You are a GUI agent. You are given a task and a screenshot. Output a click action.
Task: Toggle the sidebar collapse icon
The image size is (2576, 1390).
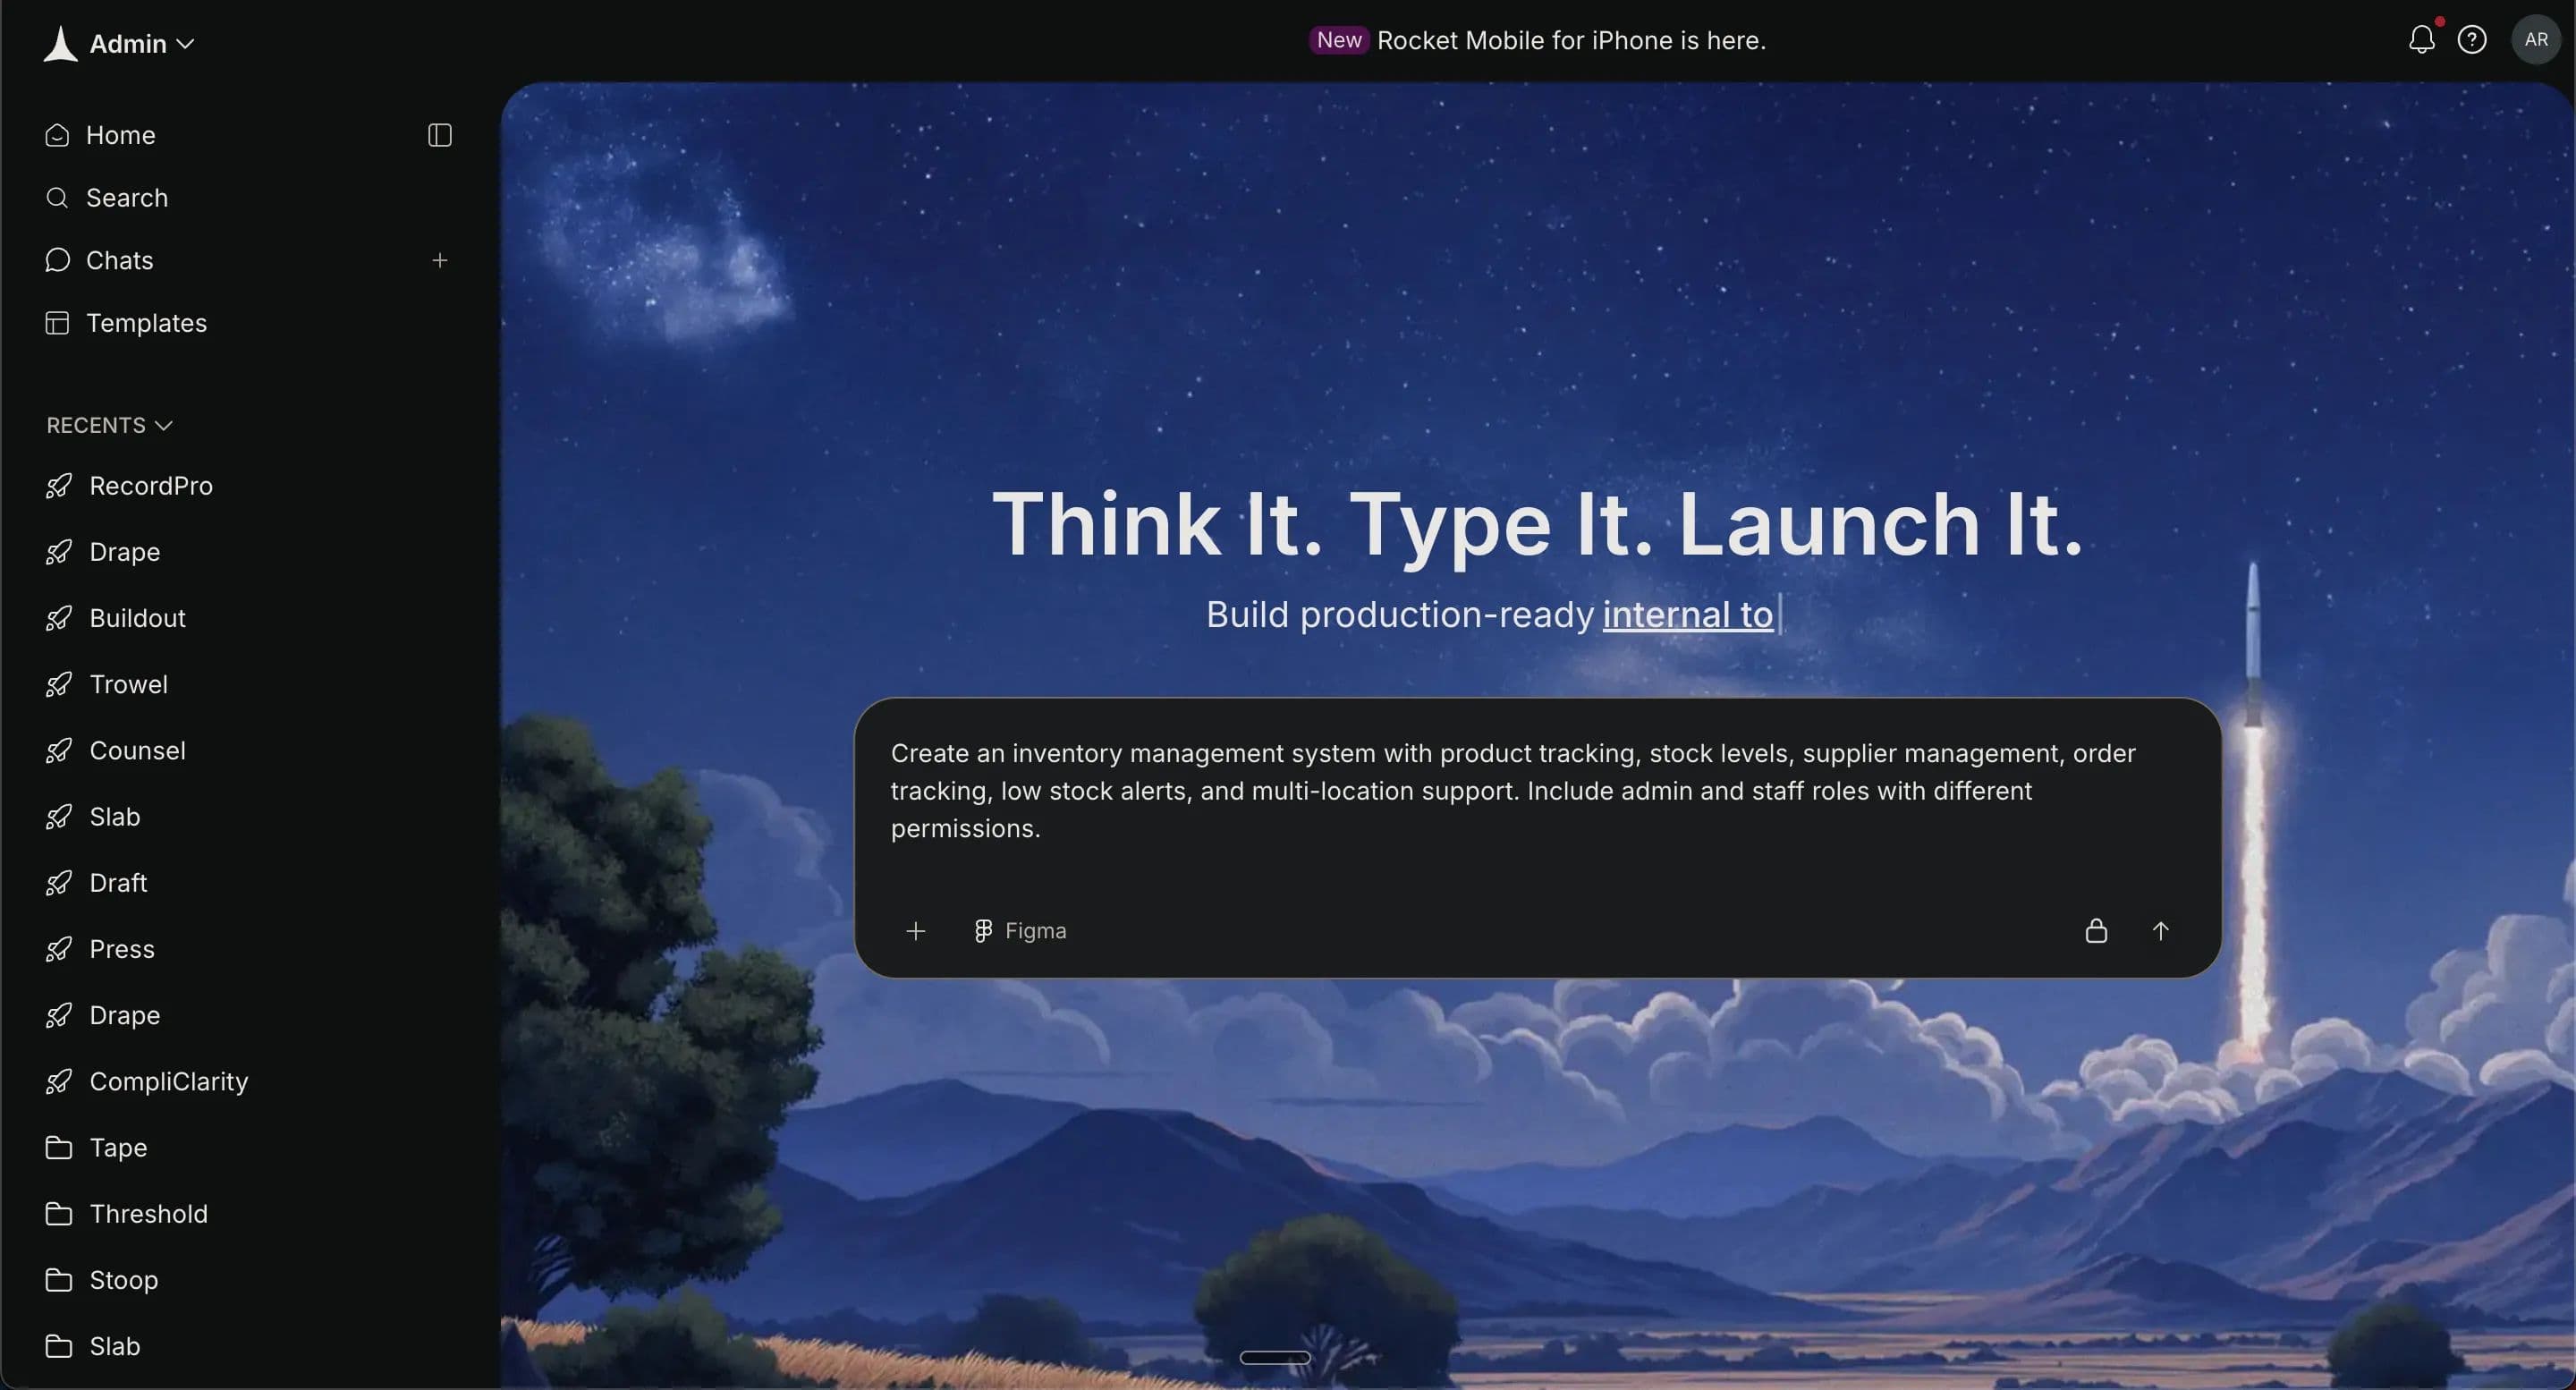pos(440,135)
